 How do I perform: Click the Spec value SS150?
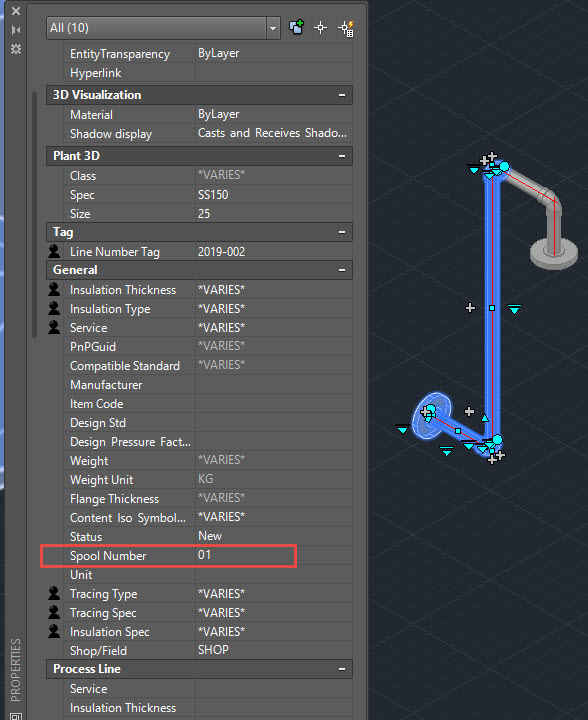(213, 195)
